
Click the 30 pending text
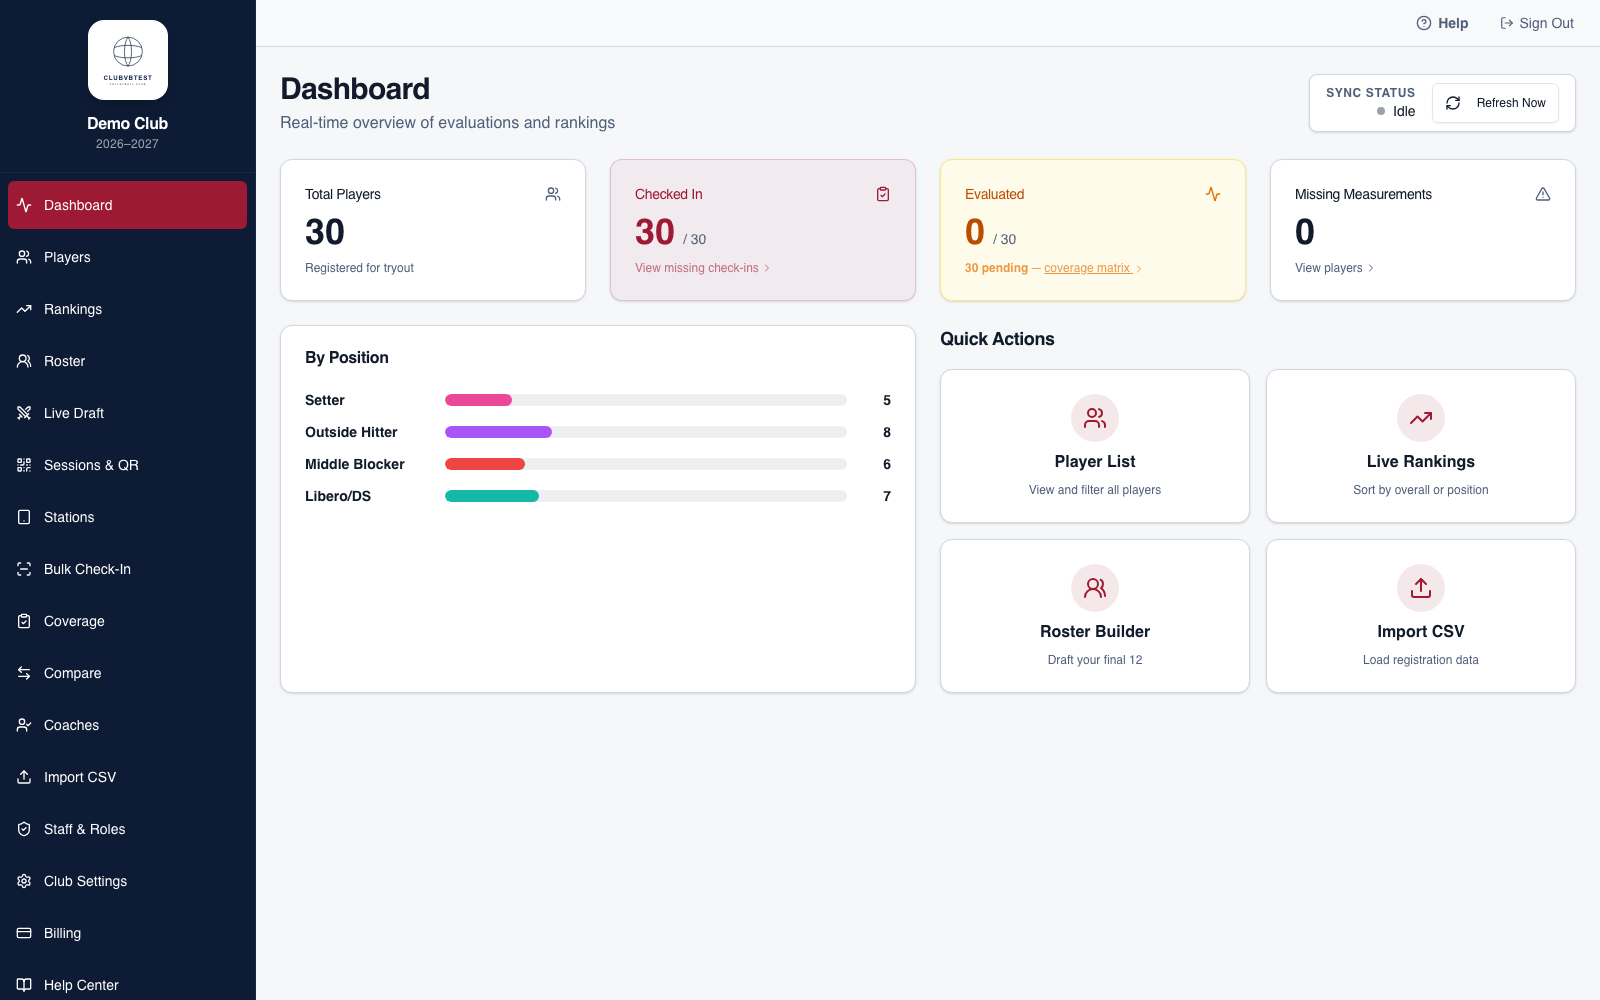(996, 268)
